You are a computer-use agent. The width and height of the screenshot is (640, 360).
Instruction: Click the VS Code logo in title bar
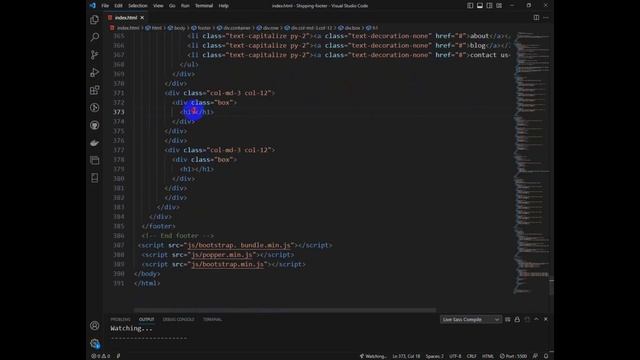click(x=93, y=6)
